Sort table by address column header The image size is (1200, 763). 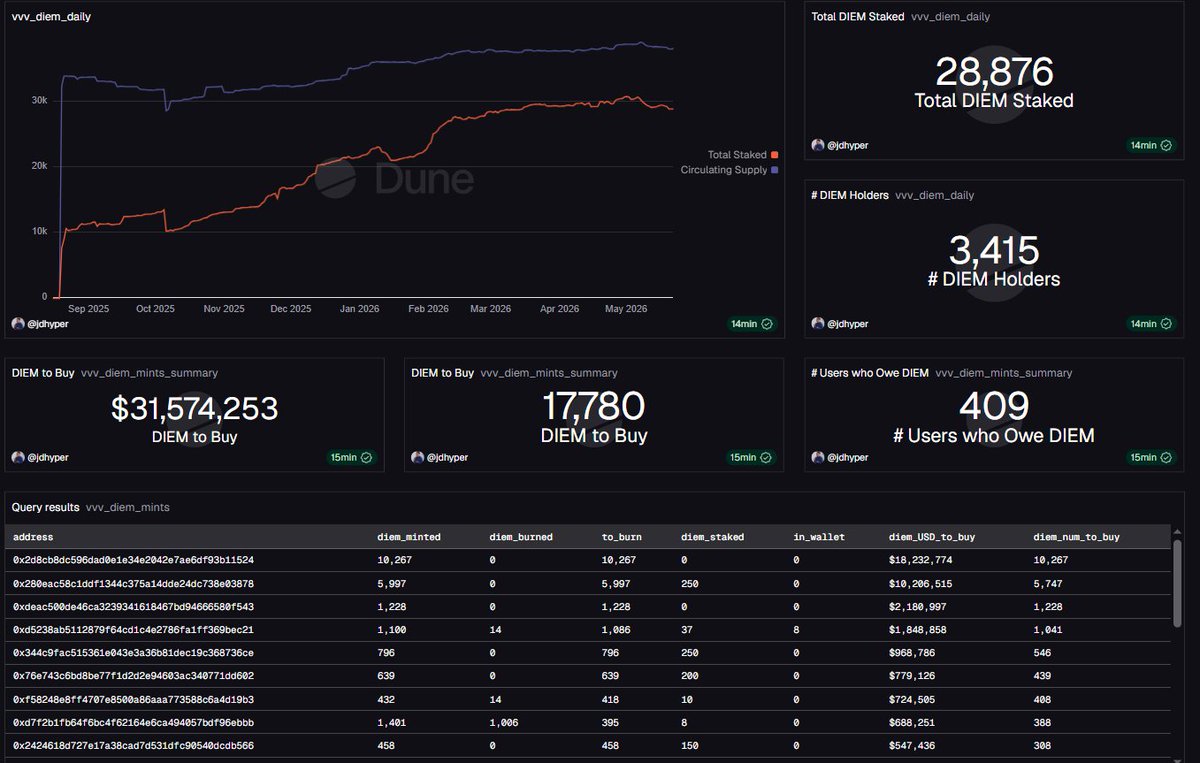34,537
